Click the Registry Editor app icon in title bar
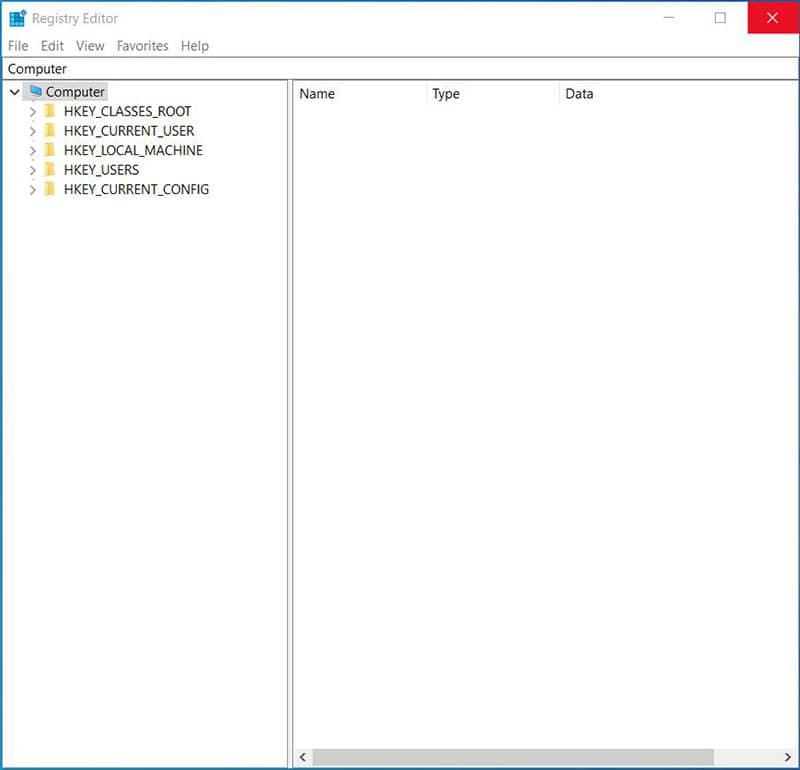The height and width of the screenshot is (770, 800). [x=18, y=18]
